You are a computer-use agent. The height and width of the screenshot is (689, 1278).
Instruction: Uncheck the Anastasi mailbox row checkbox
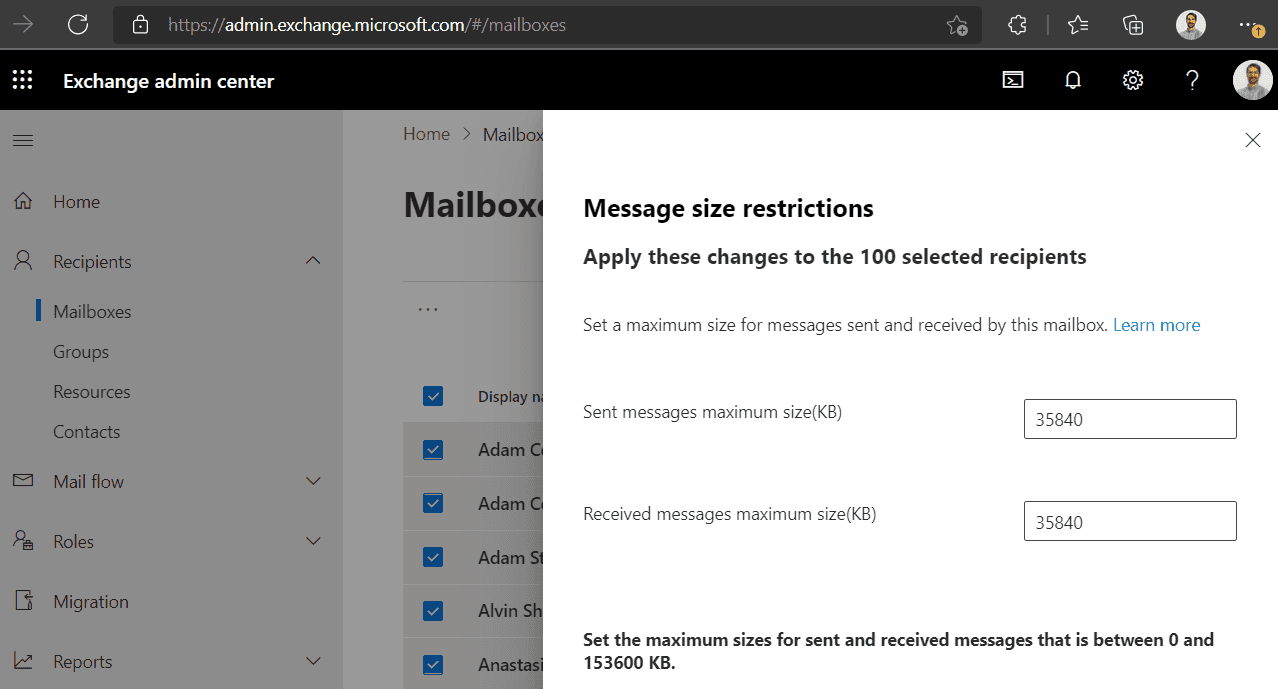click(x=433, y=664)
